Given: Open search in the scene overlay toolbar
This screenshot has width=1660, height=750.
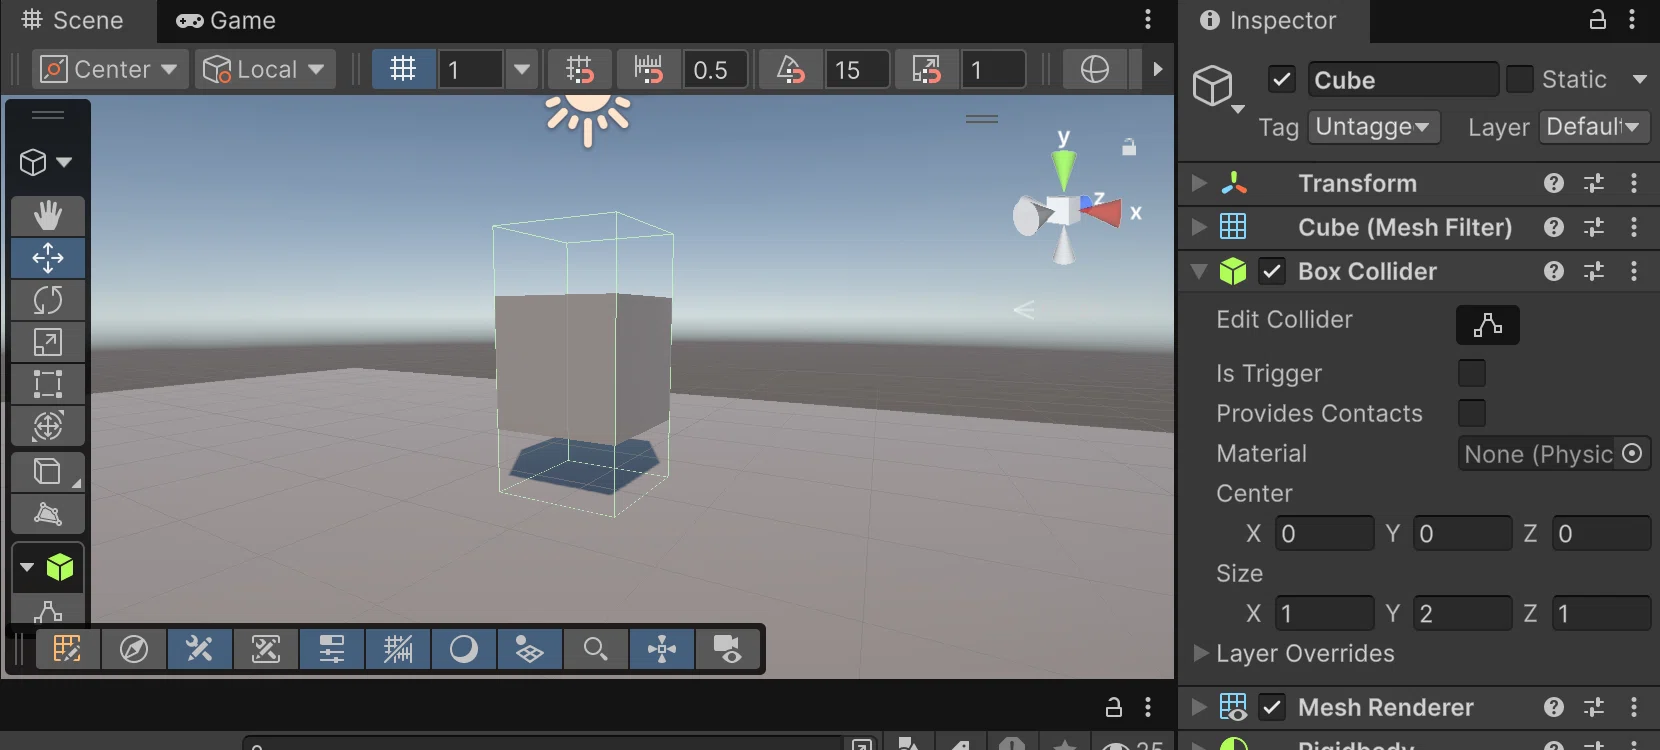Looking at the screenshot, I should (595, 650).
